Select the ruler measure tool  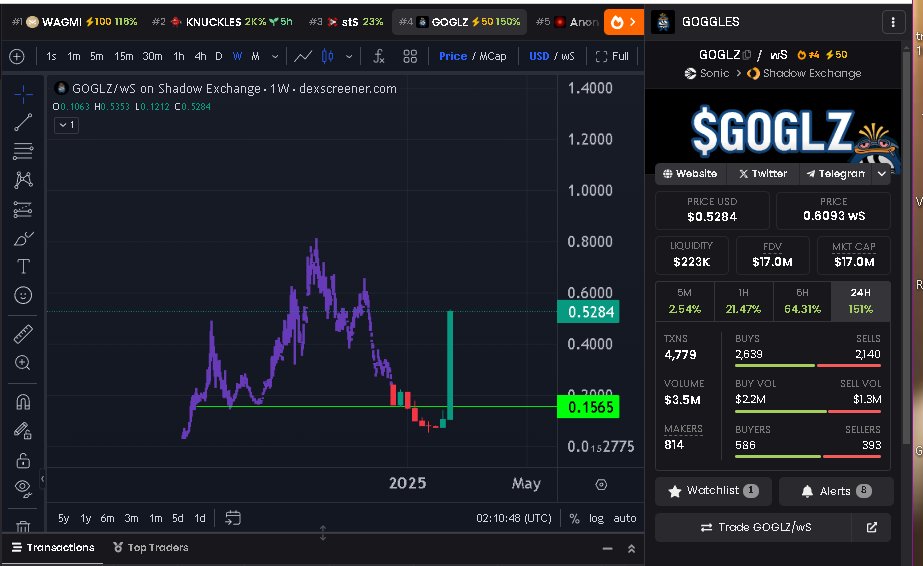[23, 334]
